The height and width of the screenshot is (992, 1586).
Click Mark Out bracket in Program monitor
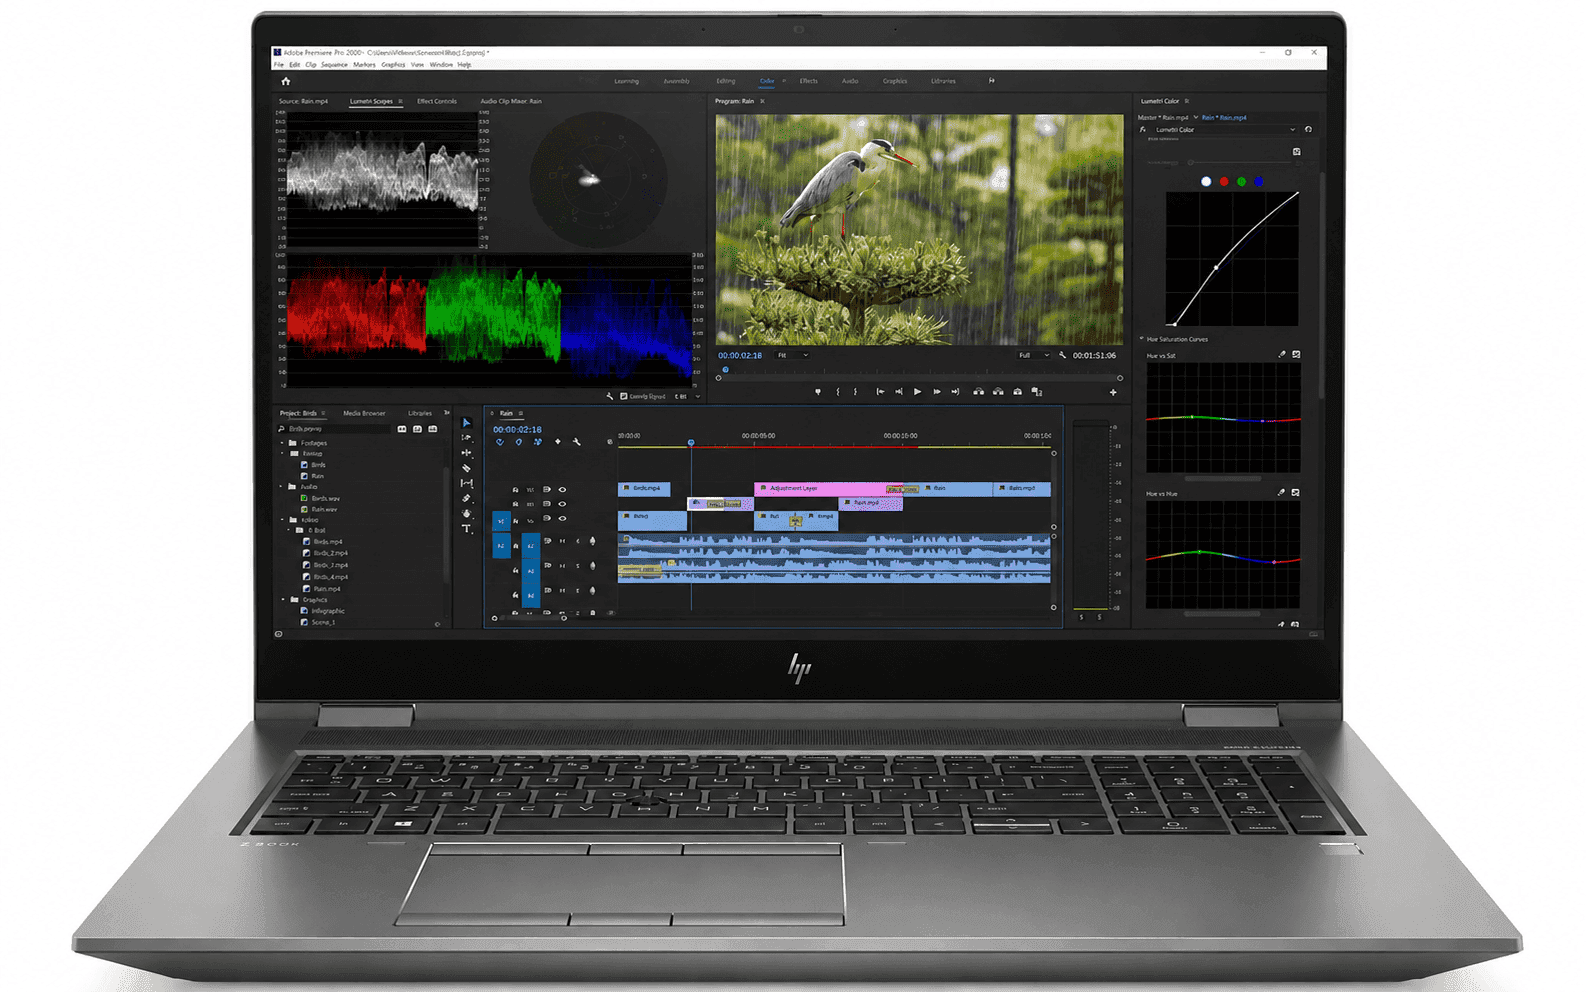[855, 392]
